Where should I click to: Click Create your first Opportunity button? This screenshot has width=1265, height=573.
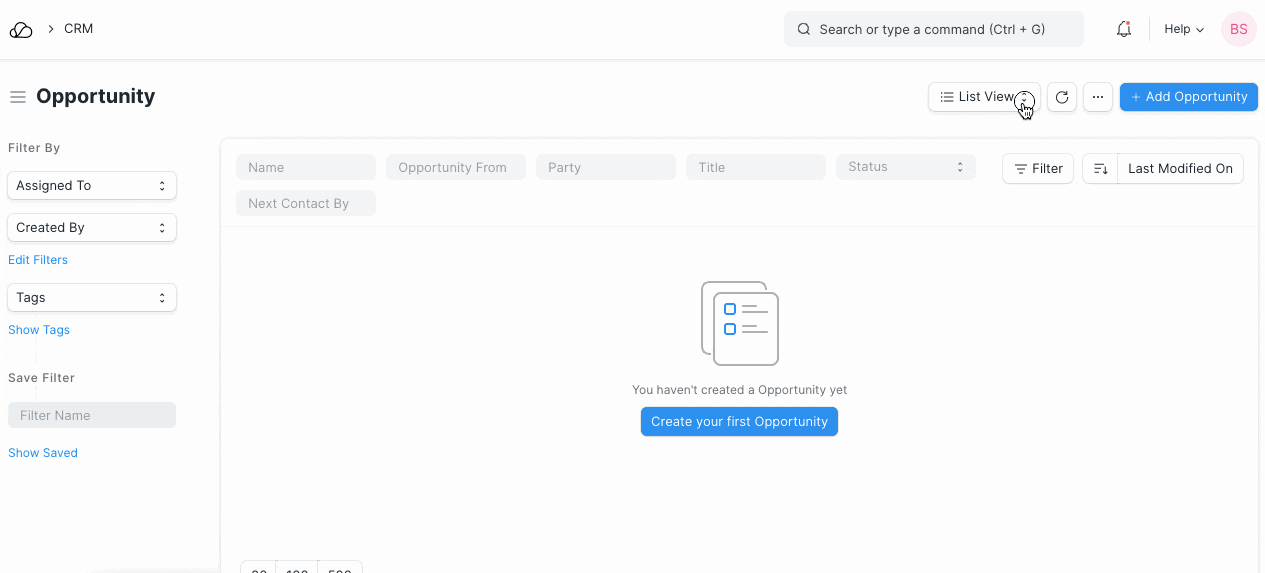tap(739, 422)
